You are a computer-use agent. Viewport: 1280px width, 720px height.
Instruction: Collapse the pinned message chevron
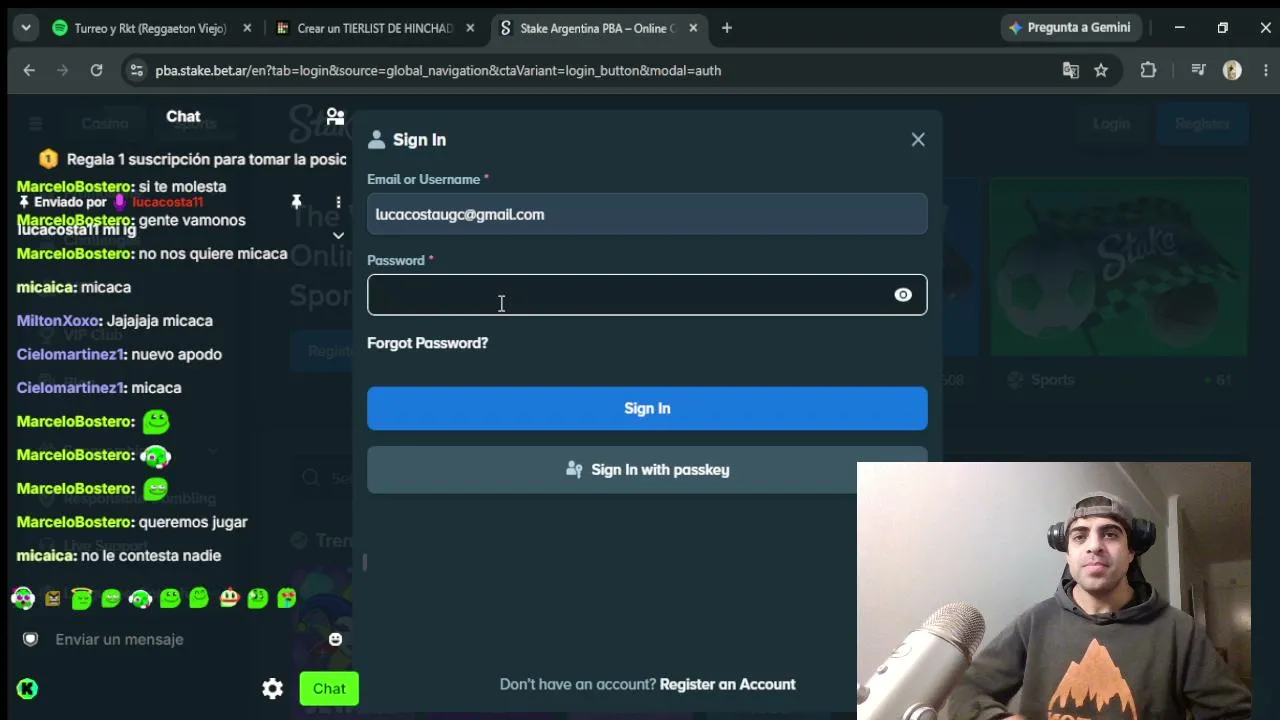click(x=338, y=236)
